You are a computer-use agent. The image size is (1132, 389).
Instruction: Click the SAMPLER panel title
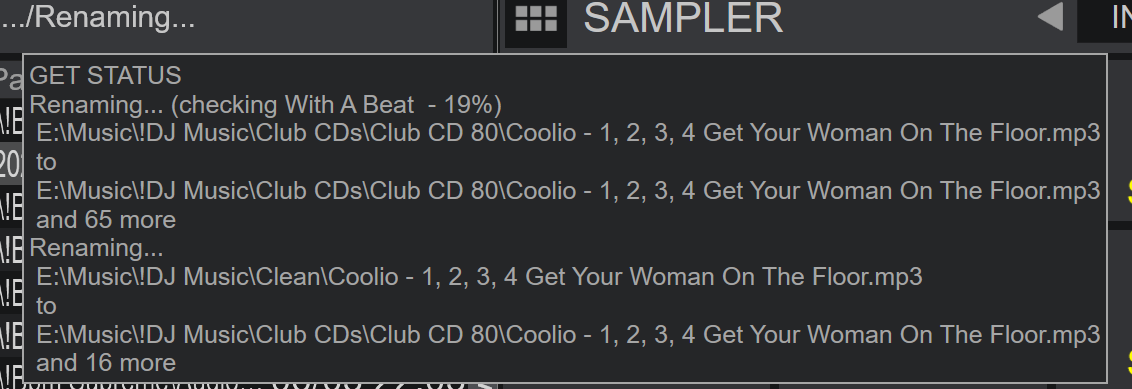pyautogui.click(x=683, y=17)
